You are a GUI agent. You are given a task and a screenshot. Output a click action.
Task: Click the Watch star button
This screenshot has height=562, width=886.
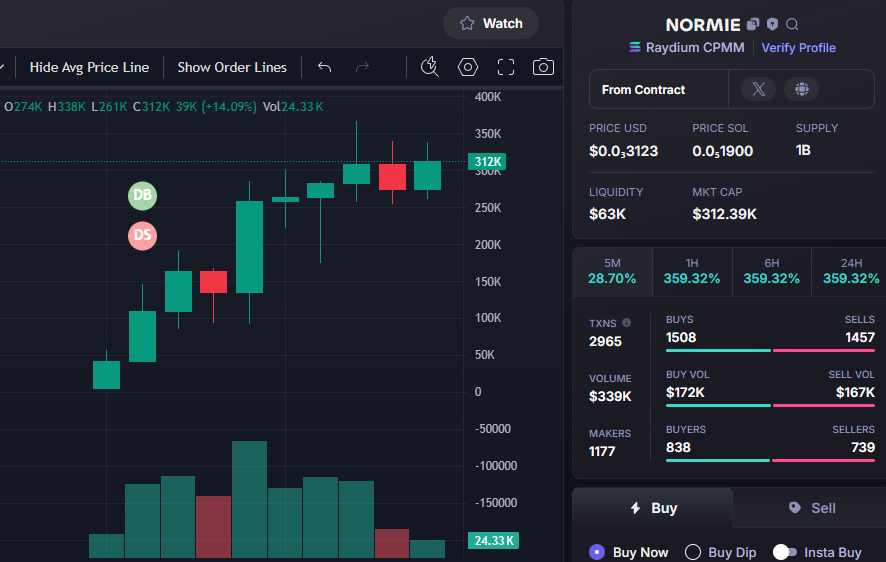coord(490,23)
